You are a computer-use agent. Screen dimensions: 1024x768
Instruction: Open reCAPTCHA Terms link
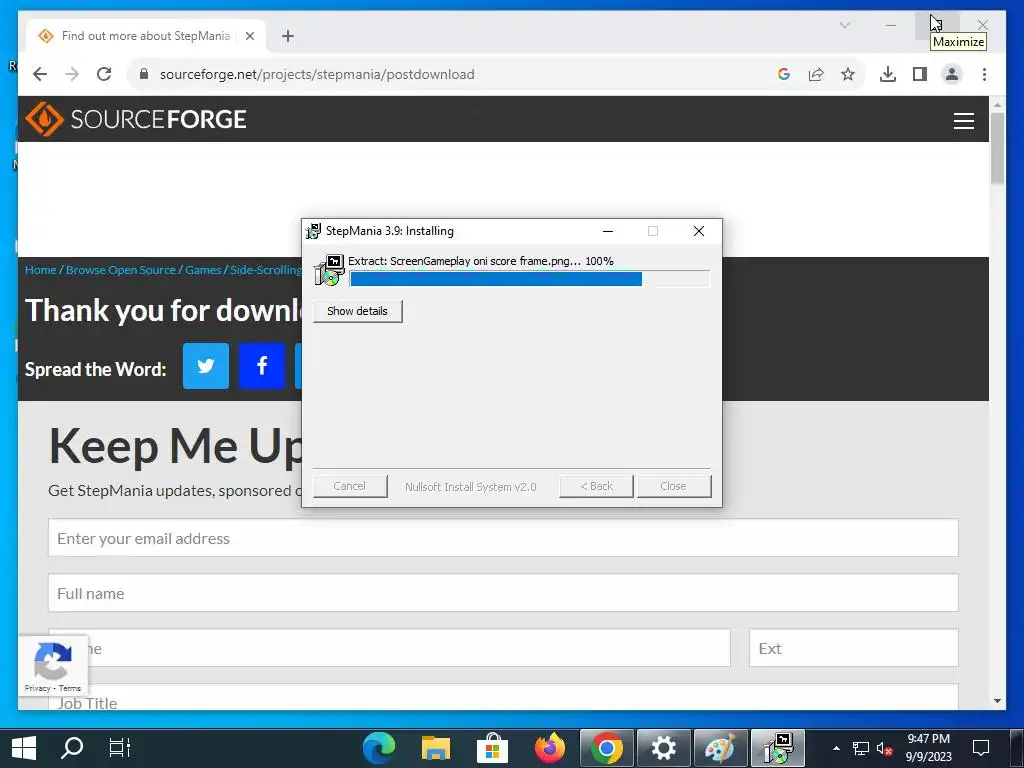point(69,688)
